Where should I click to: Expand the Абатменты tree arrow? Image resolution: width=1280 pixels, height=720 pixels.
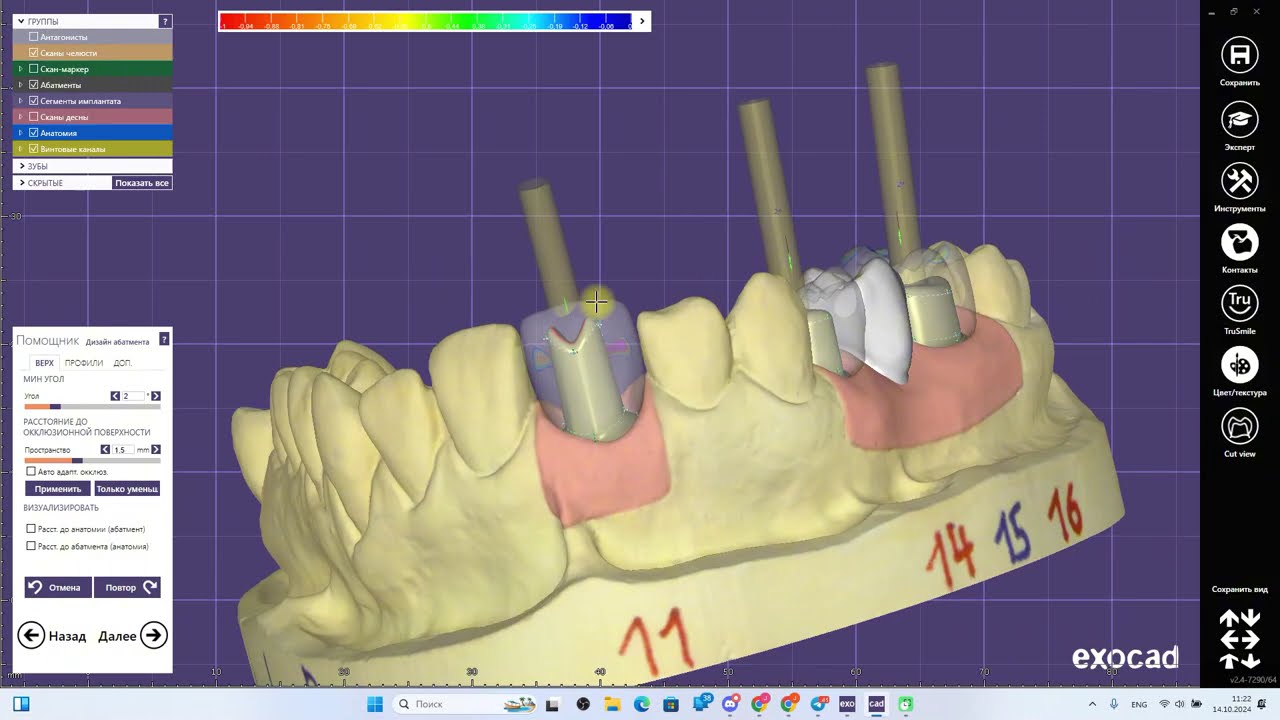click(x=20, y=85)
